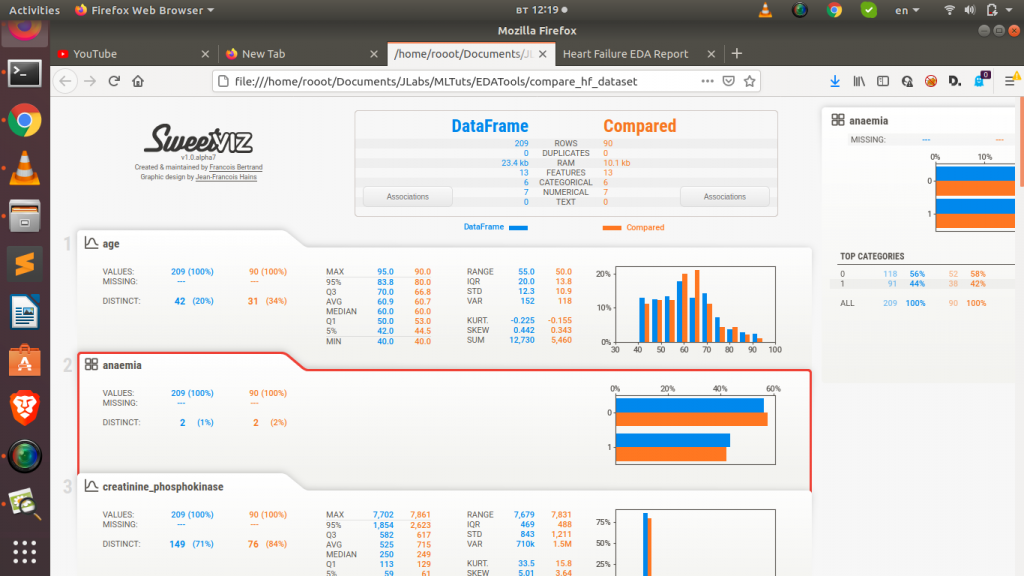This screenshot has height=576, width=1024.
Task: Toggle the anaemia section highlighted in red
Action: pyautogui.click(x=122, y=364)
